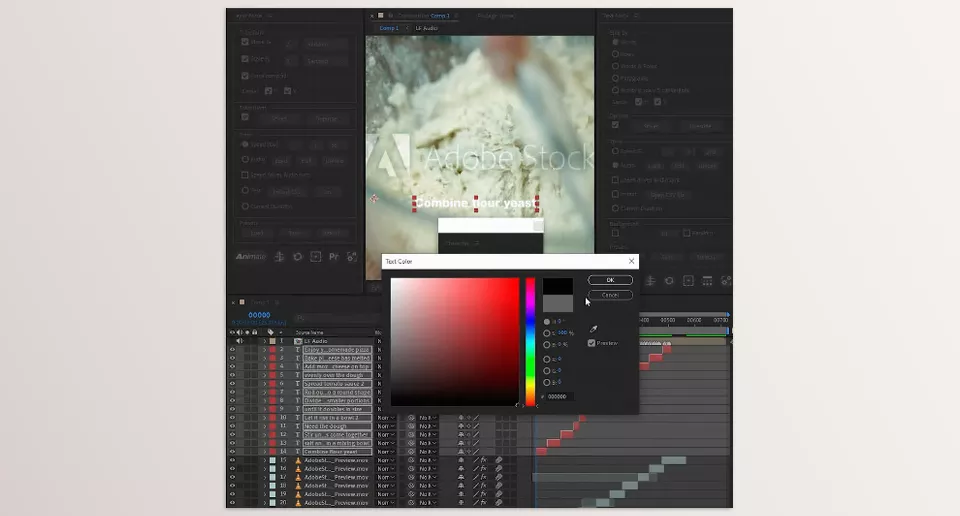This screenshot has height=516, width=960.
Task: Open parent dropdown on layer 12
Action: (x=428, y=435)
